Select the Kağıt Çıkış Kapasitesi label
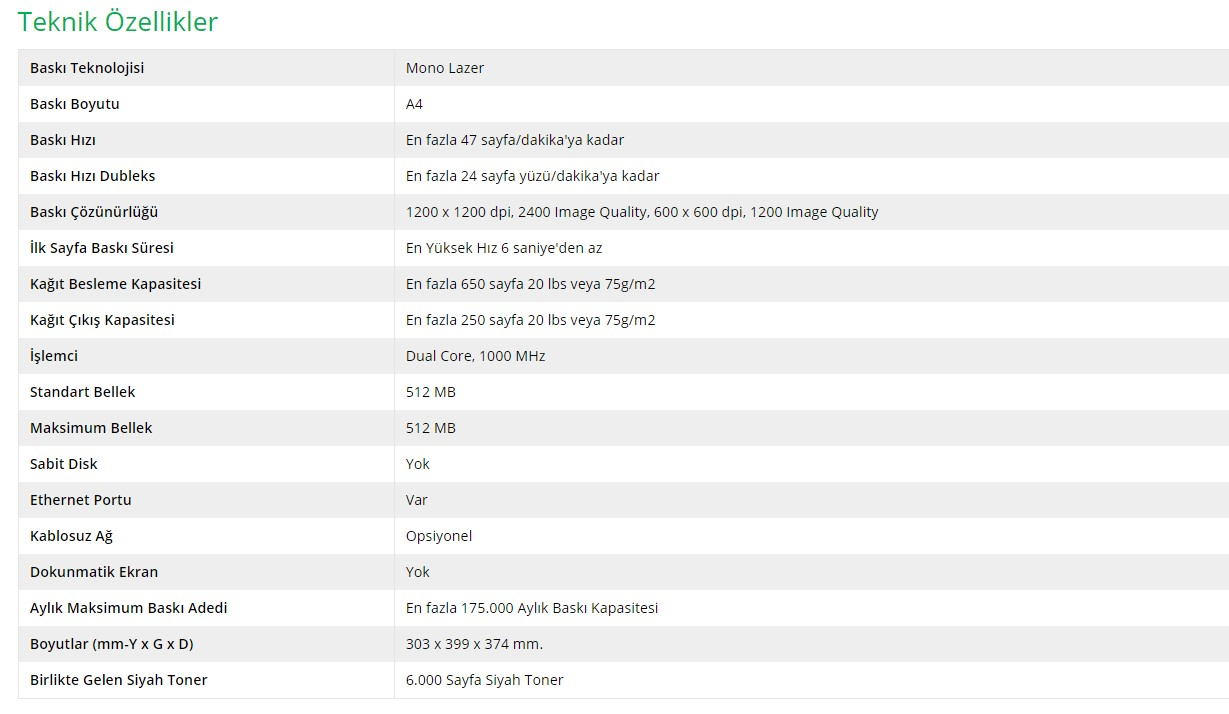Viewport: 1229px width, 714px height. click(x=102, y=320)
